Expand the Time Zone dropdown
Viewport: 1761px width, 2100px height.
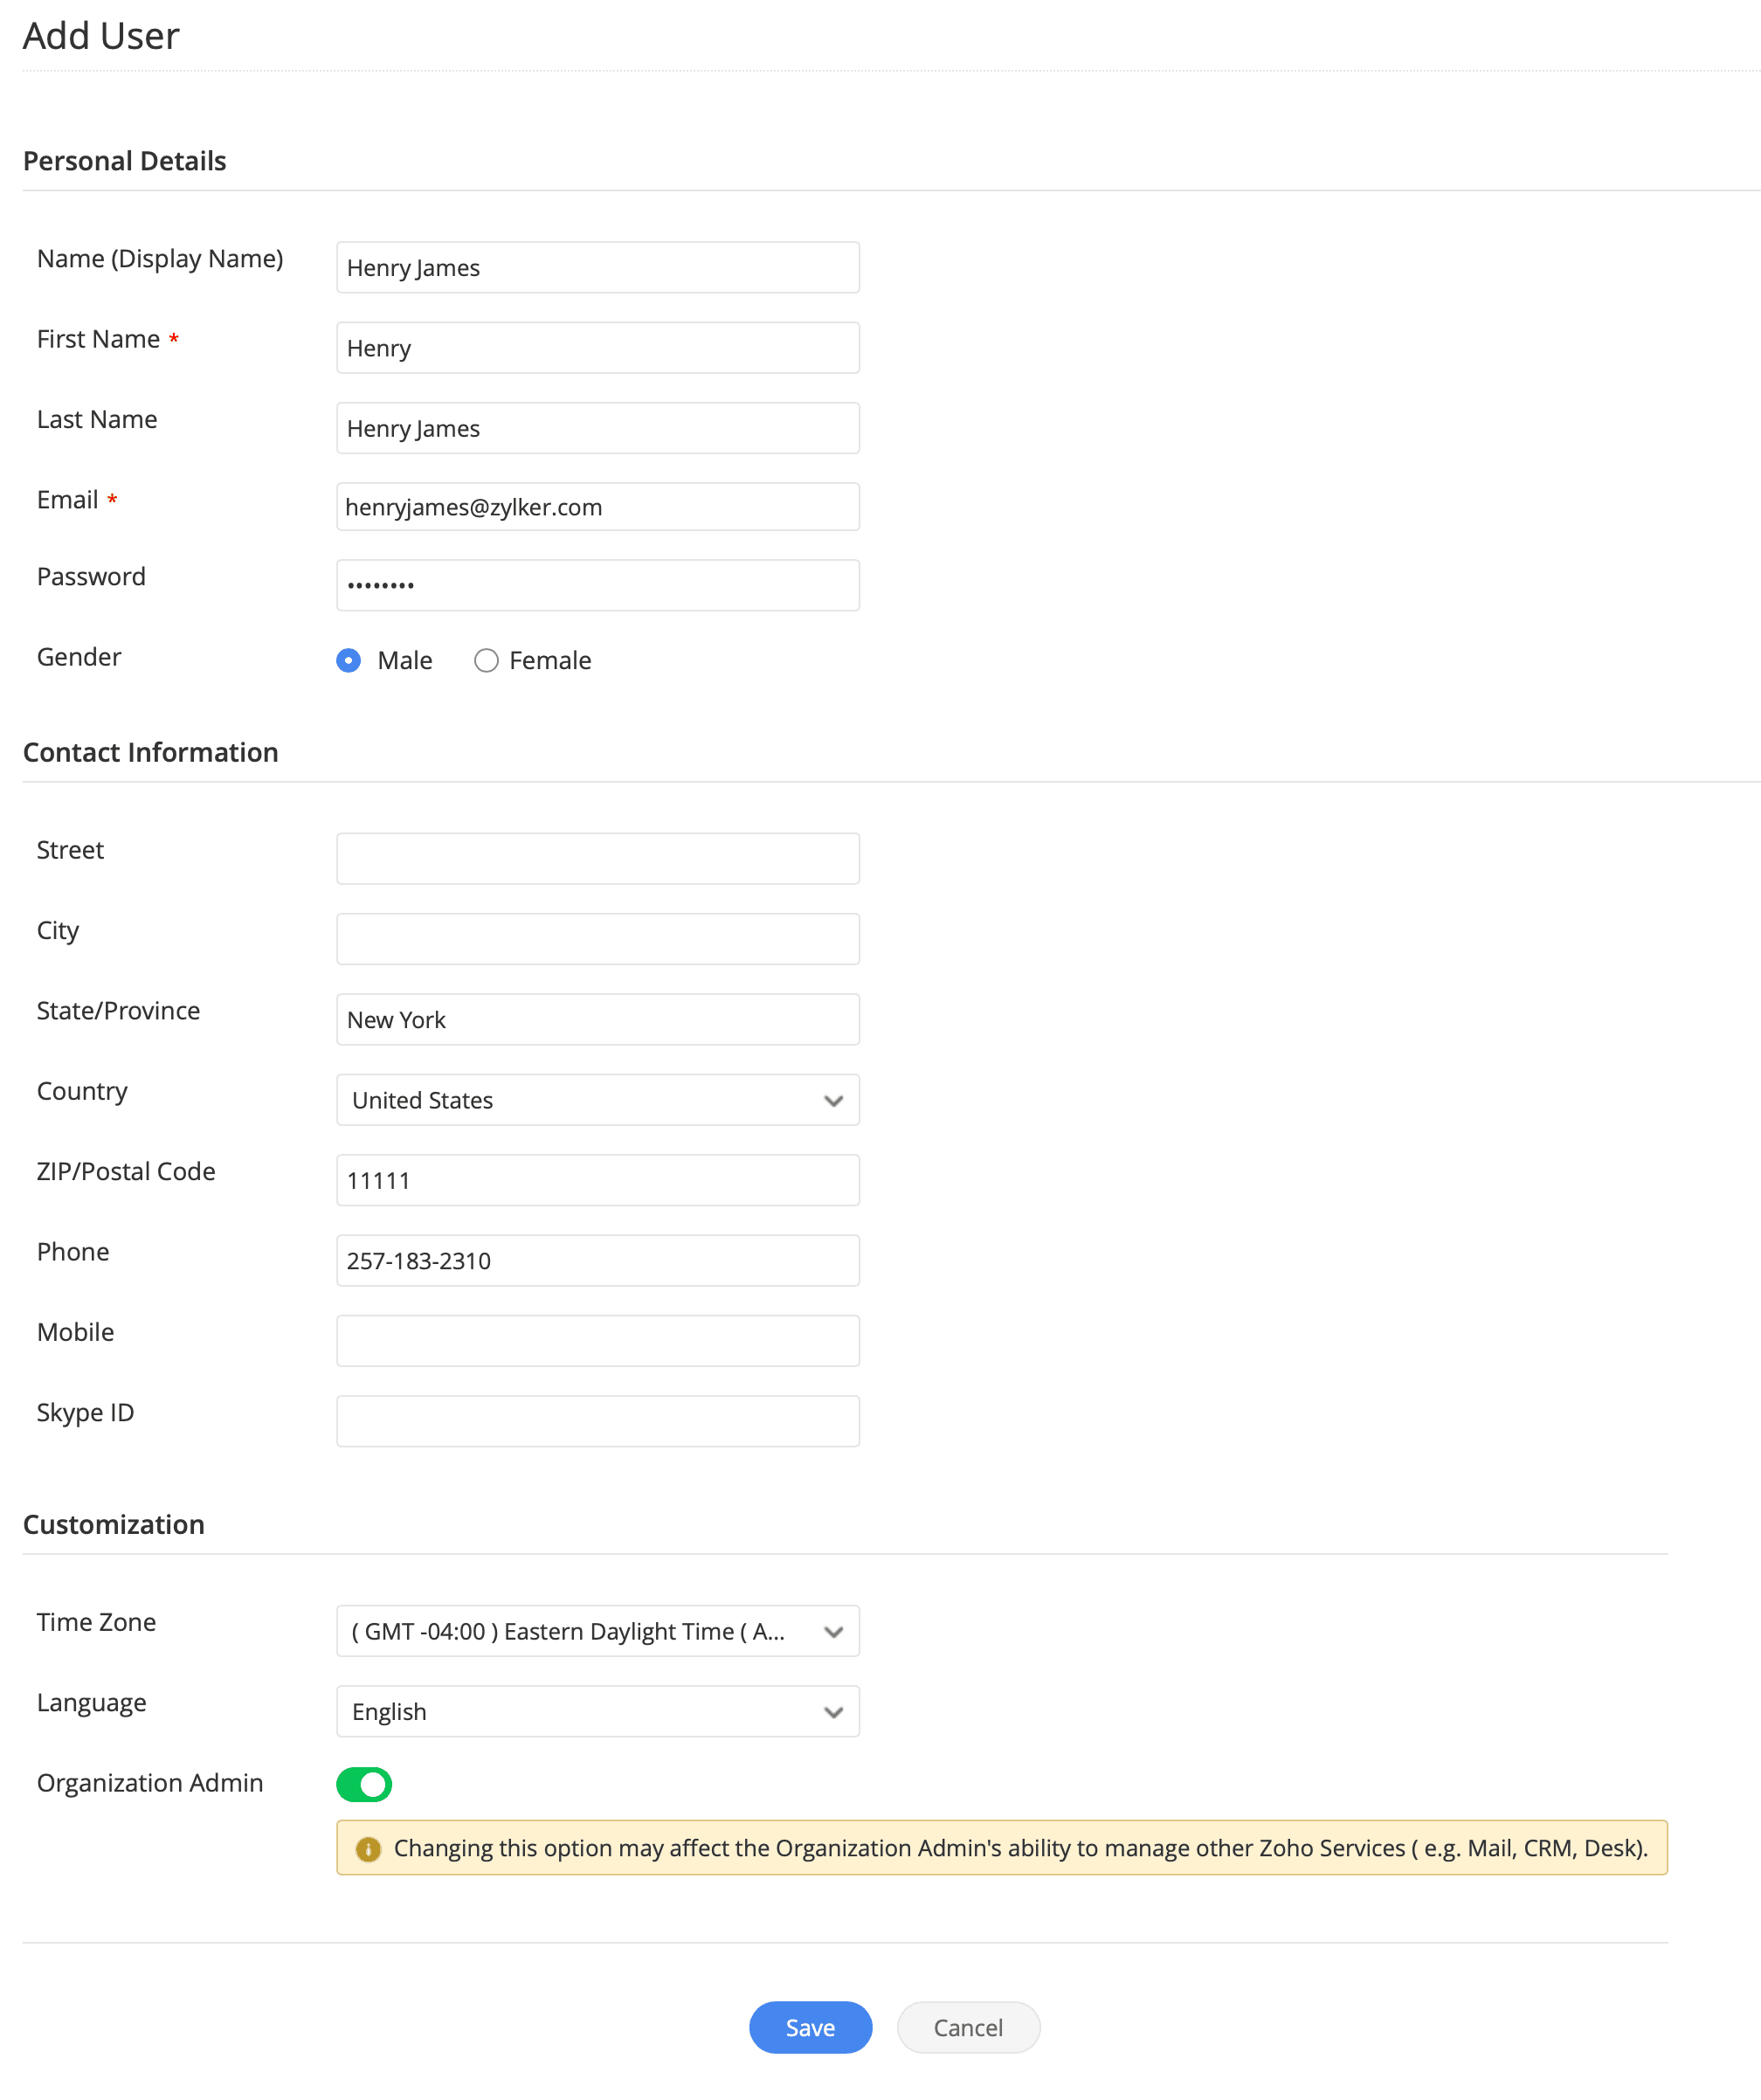click(x=597, y=1631)
